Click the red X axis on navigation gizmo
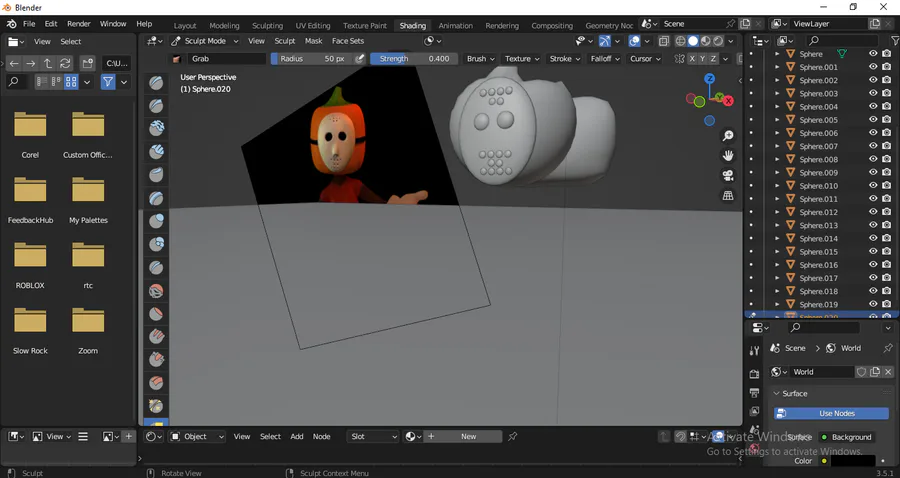The width and height of the screenshot is (900, 478). point(728,101)
